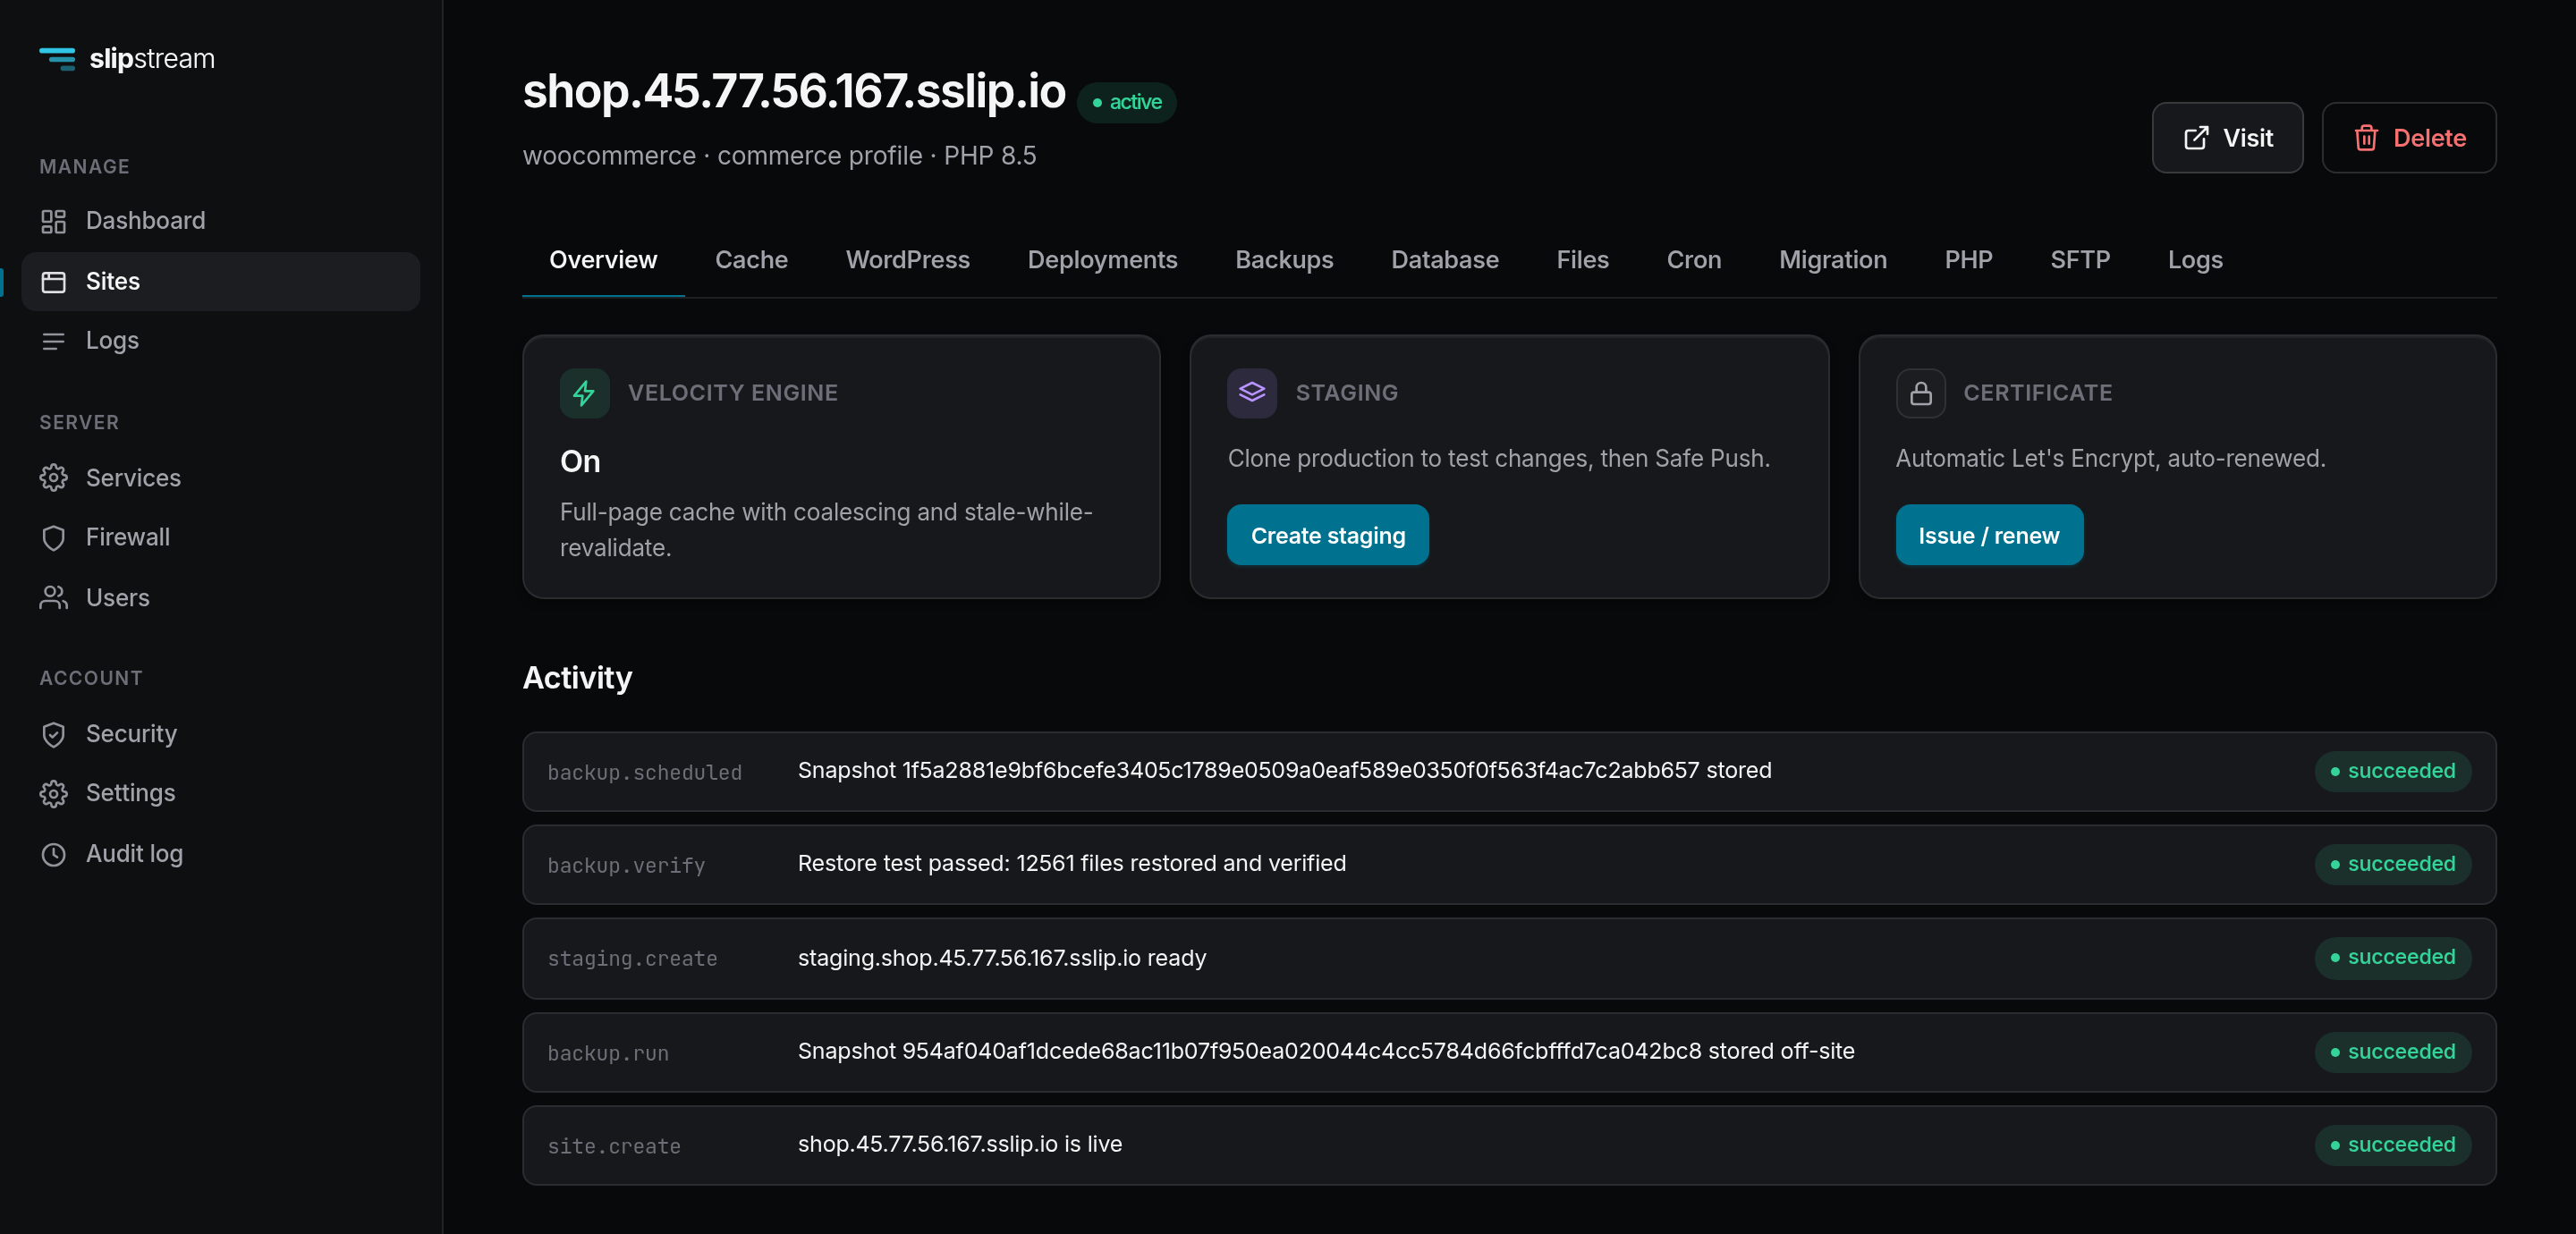Click the slipstream logo icon
Screen dimensions: 2576x1234
click(x=57, y=59)
